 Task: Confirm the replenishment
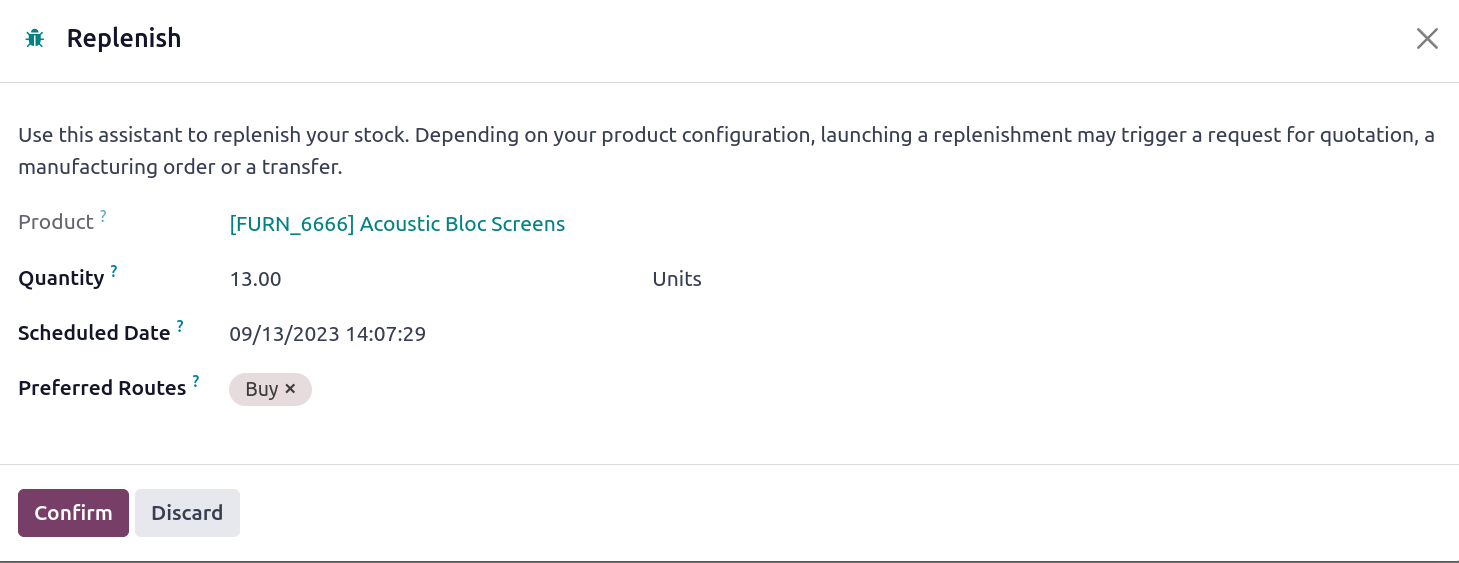73,513
